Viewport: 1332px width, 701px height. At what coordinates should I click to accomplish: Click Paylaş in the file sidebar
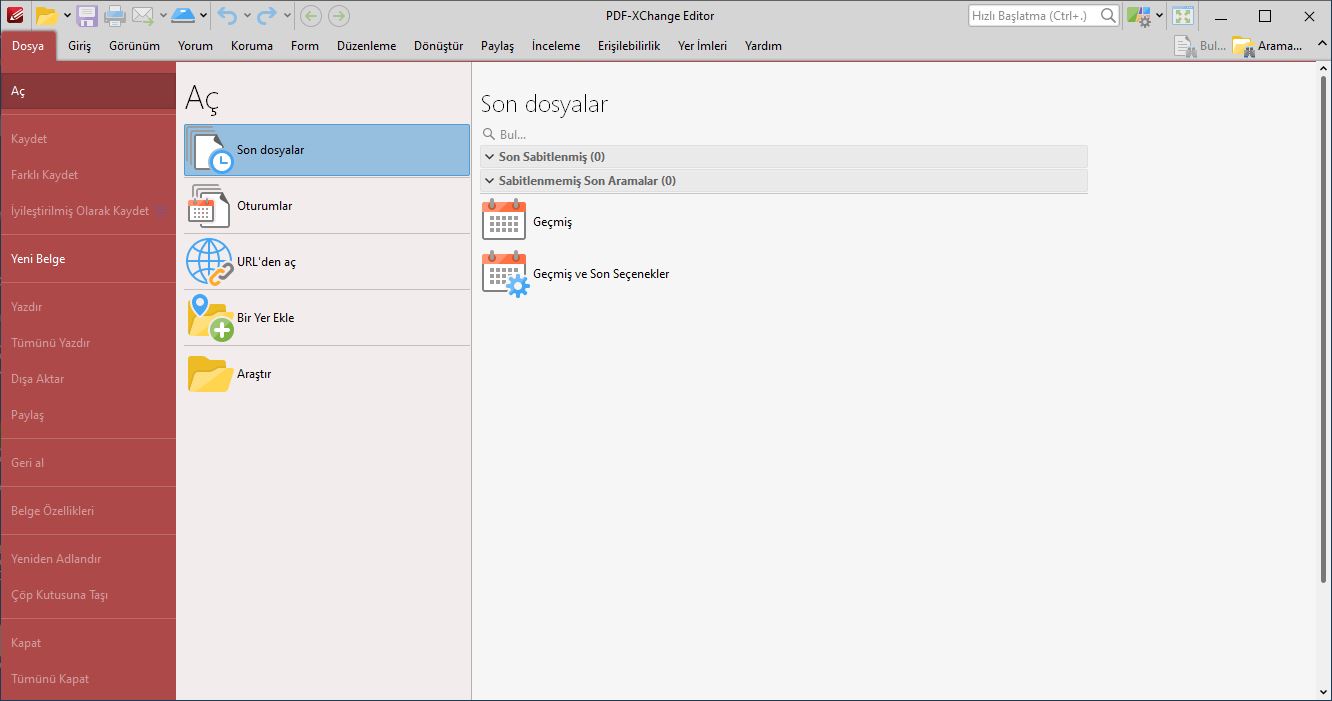coord(88,415)
